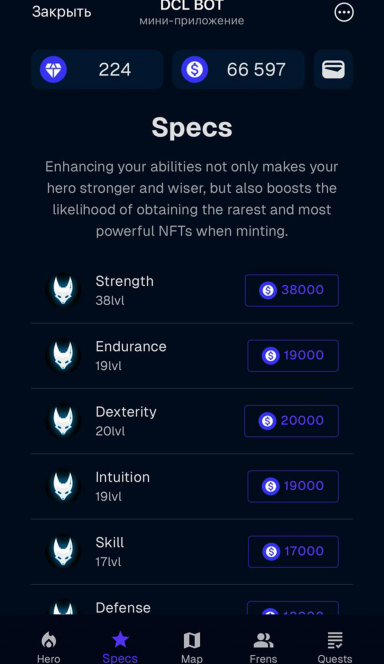Image resolution: width=384 pixels, height=664 pixels.
Task: Tap the Skill fox mask icon
Action: pos(63,551)
